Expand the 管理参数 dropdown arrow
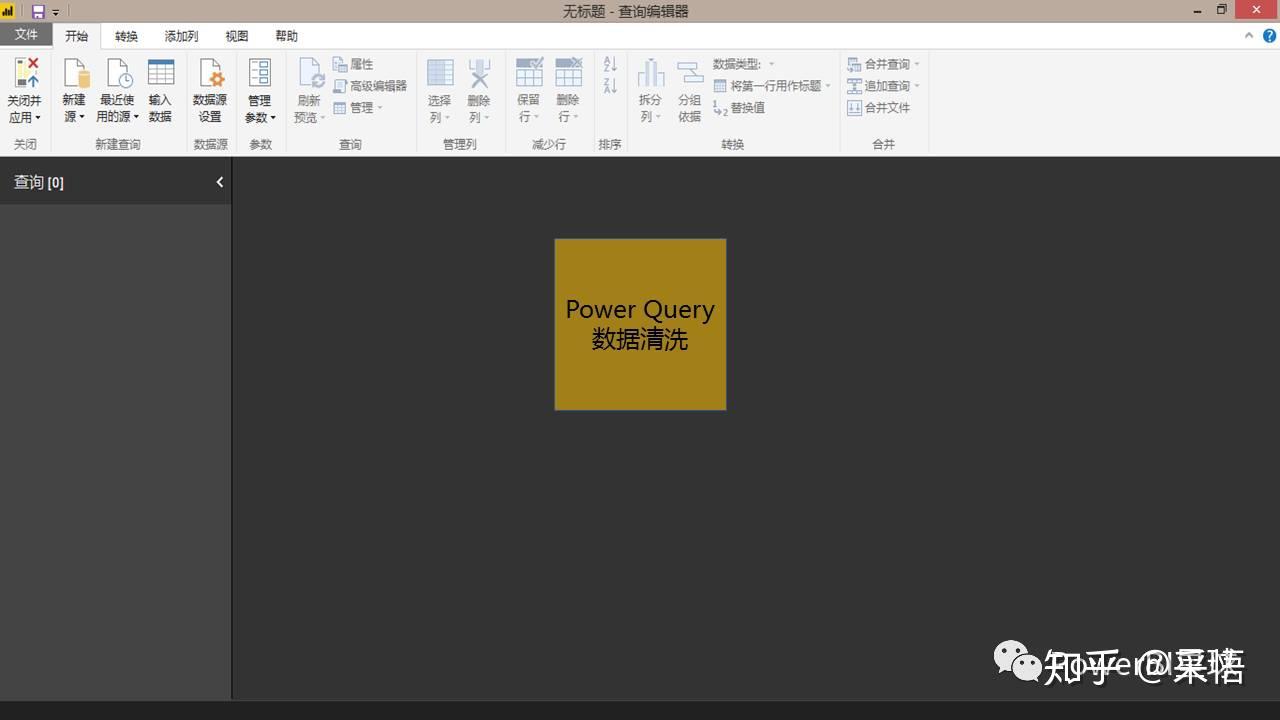 tap(273, 118)
